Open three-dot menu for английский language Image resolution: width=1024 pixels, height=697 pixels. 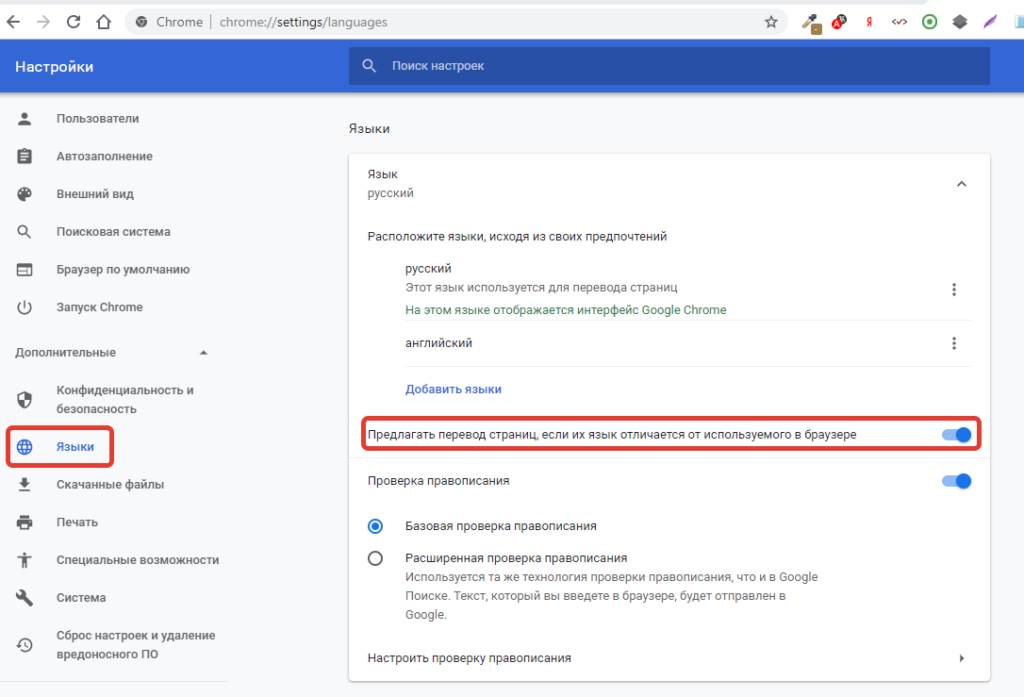[953, 343]
